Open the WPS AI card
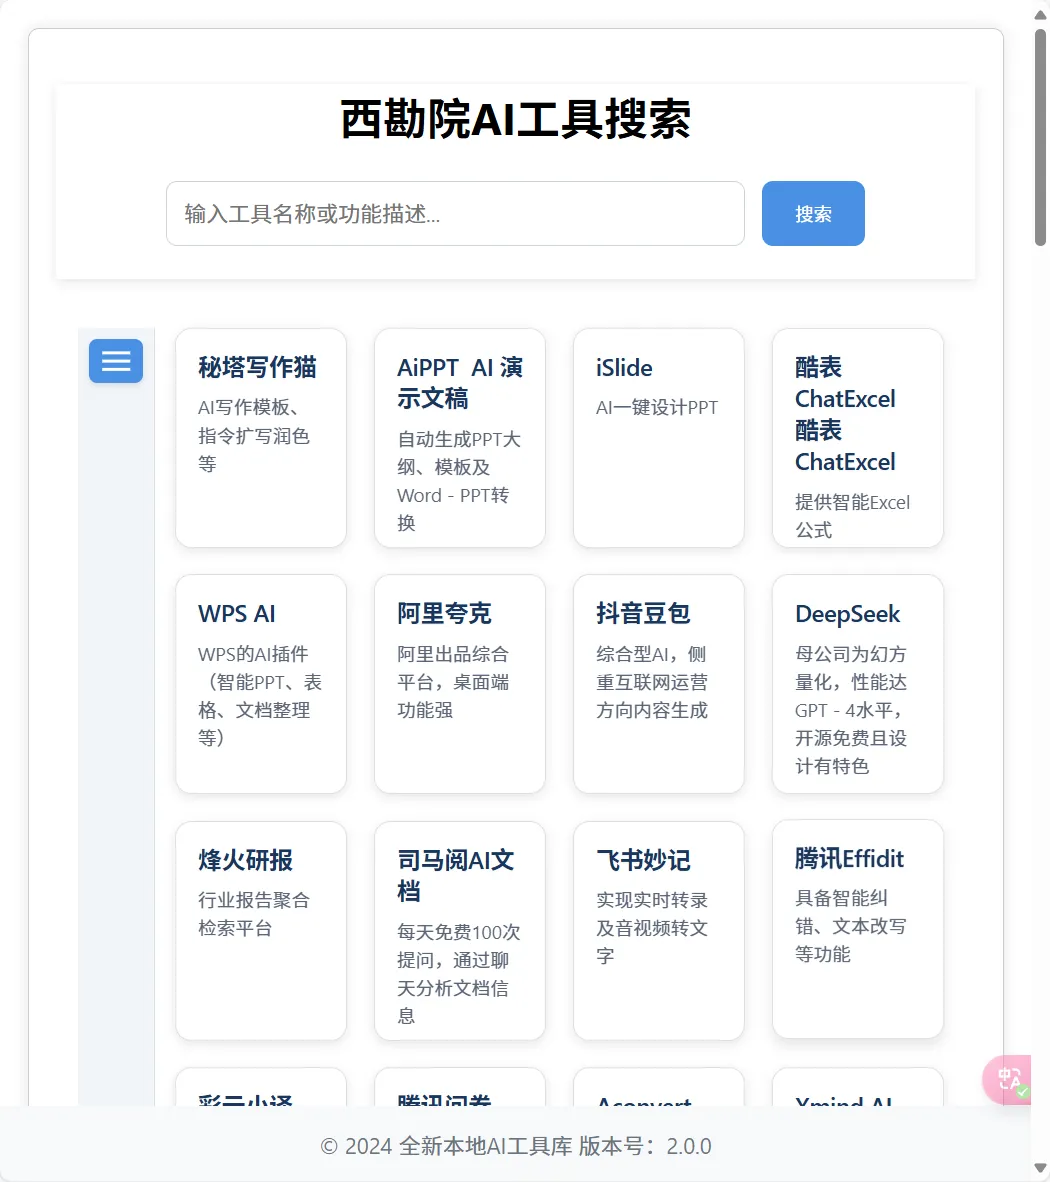1050x1182 pixels. pos(261,684)
